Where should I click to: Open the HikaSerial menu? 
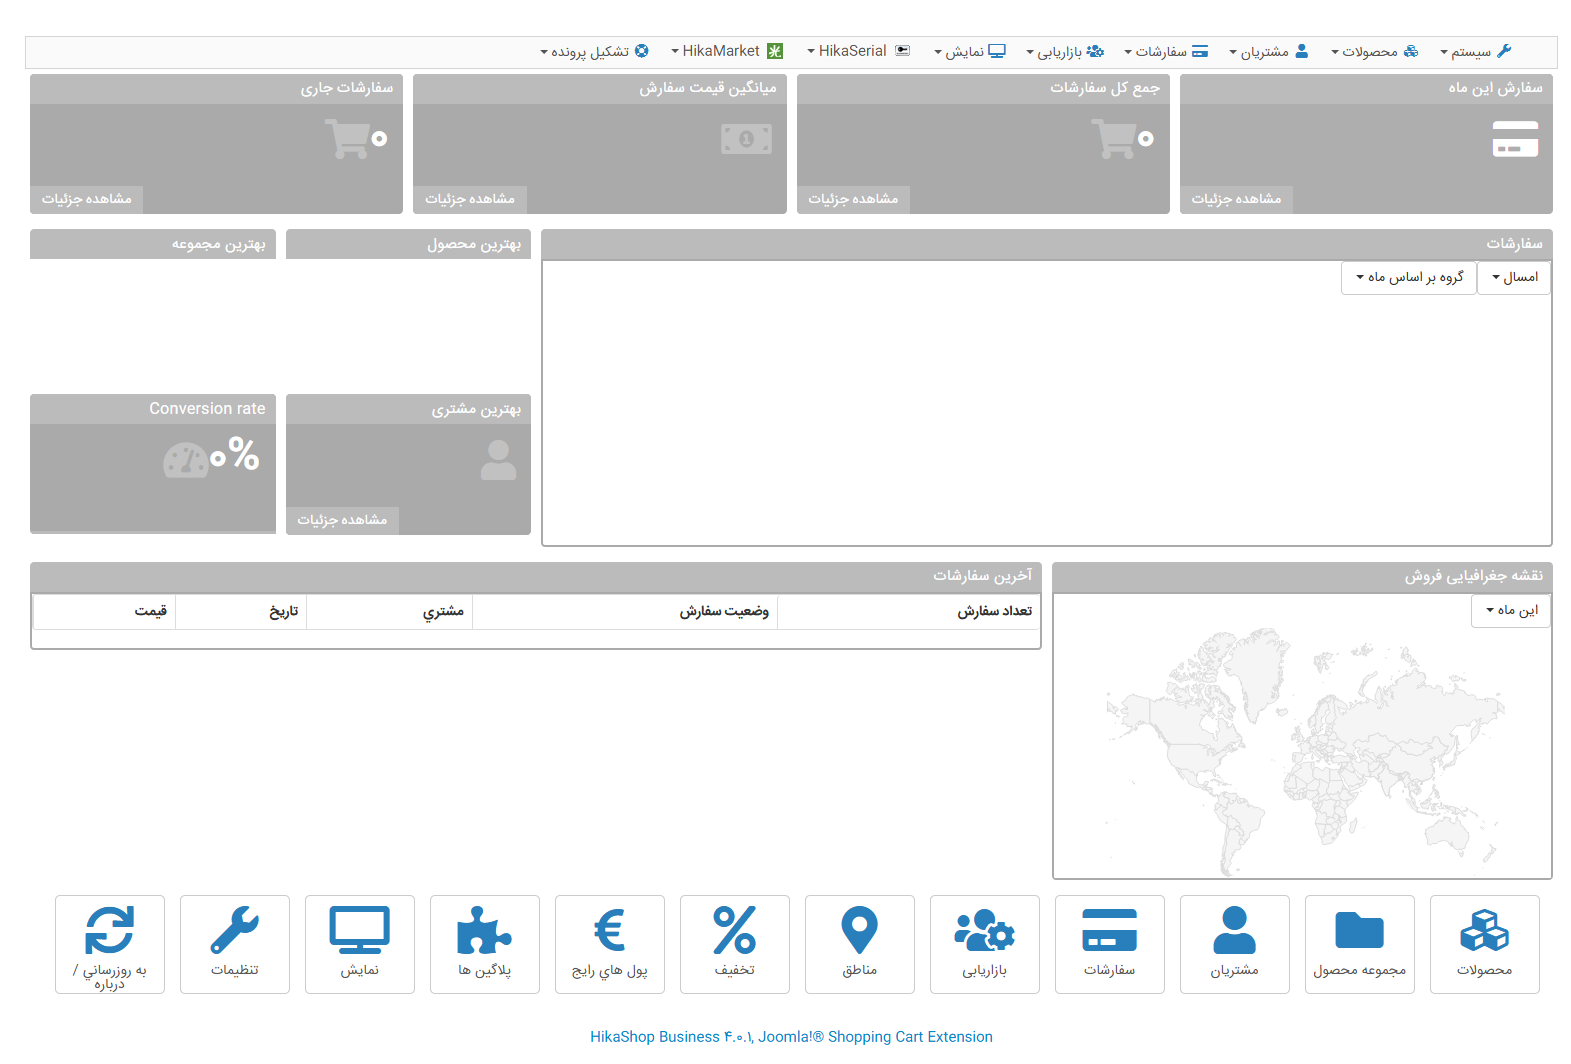(x=858, y=51)
